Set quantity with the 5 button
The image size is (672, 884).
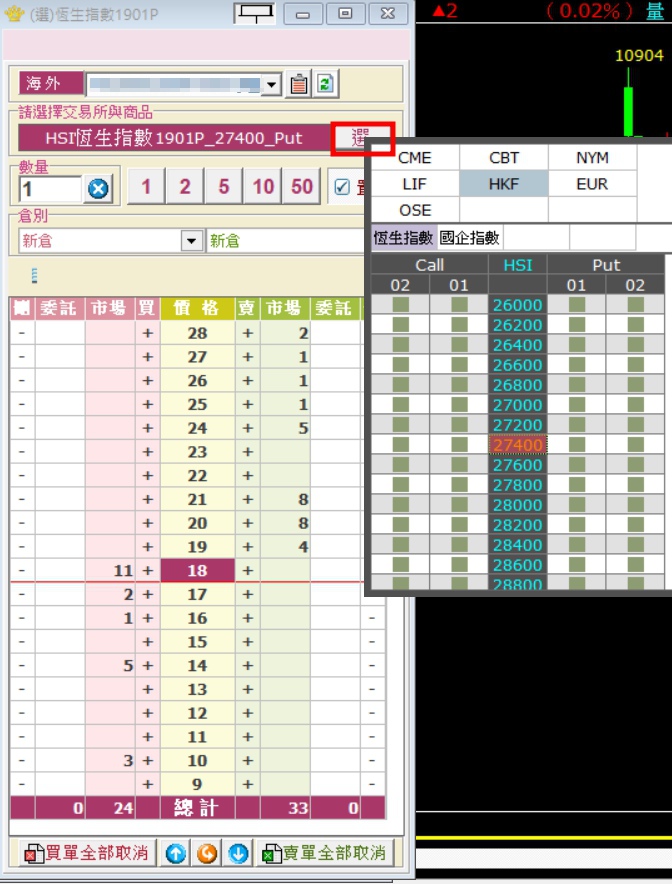224,187
